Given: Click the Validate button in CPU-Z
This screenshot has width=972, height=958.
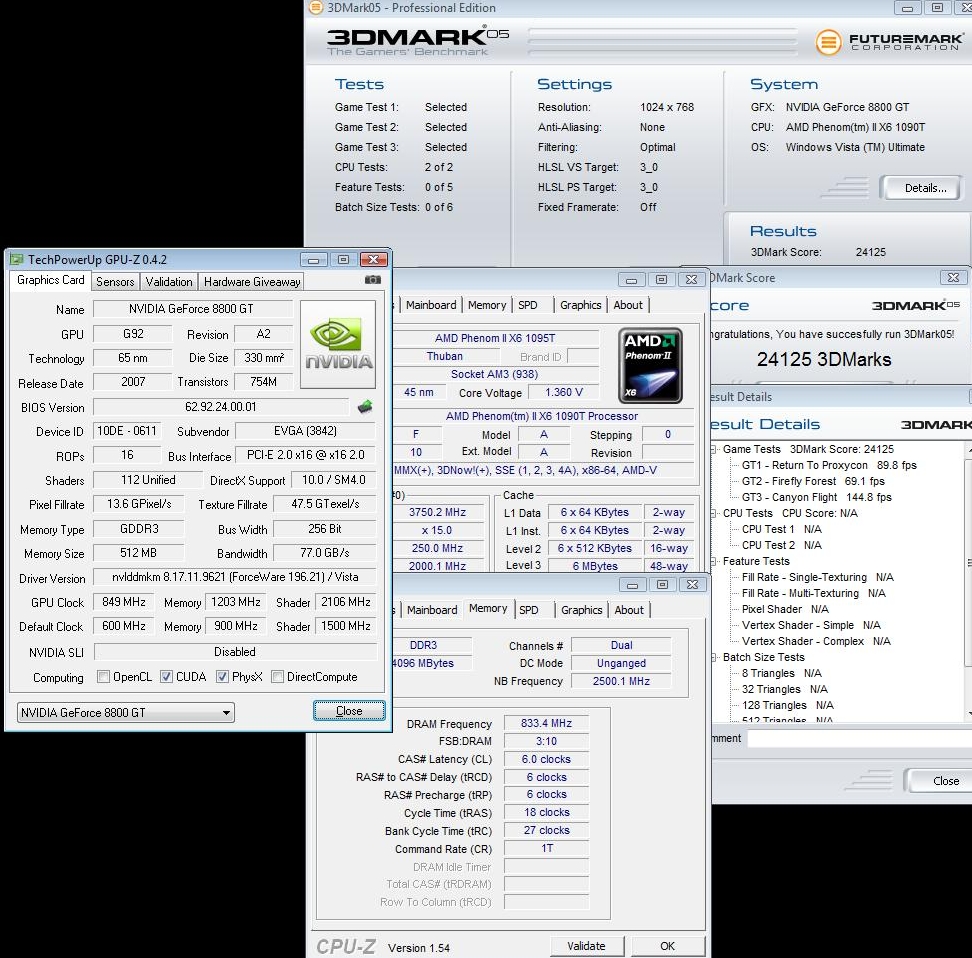Looking at the screenshot, I should point(586,946).
